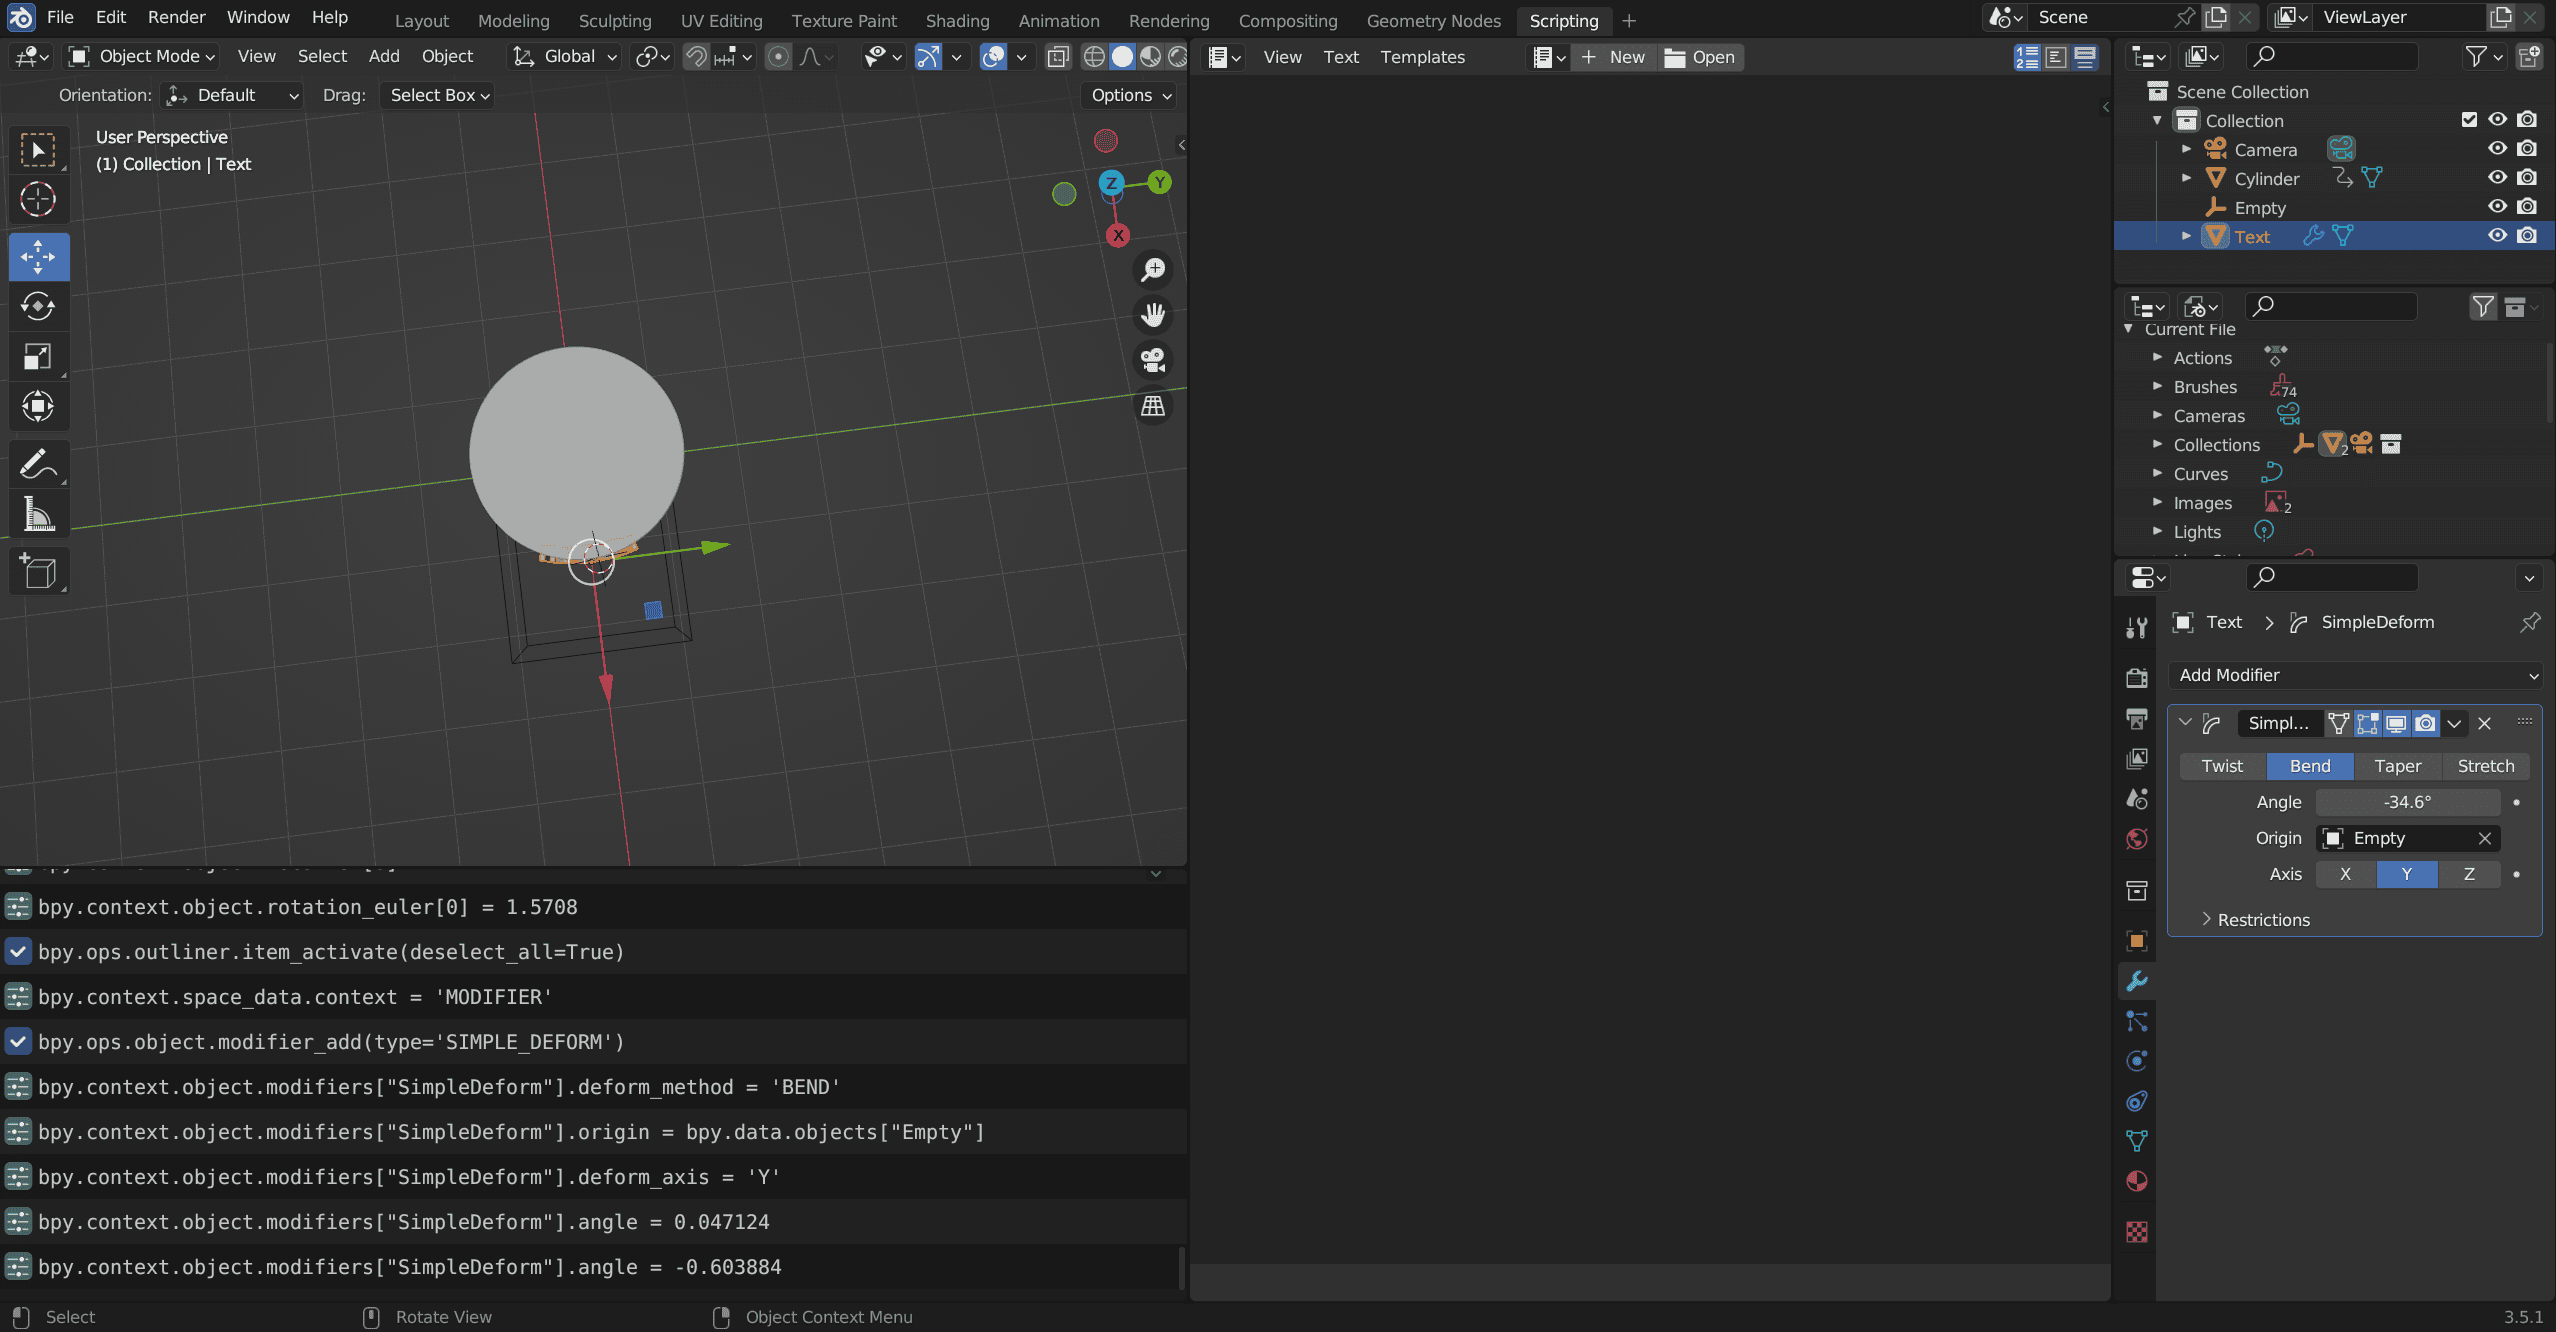Open the Templates menu in text editor
Image resolution: width=2556 pixels, height=1332 pixels.
click(1422, 57)
